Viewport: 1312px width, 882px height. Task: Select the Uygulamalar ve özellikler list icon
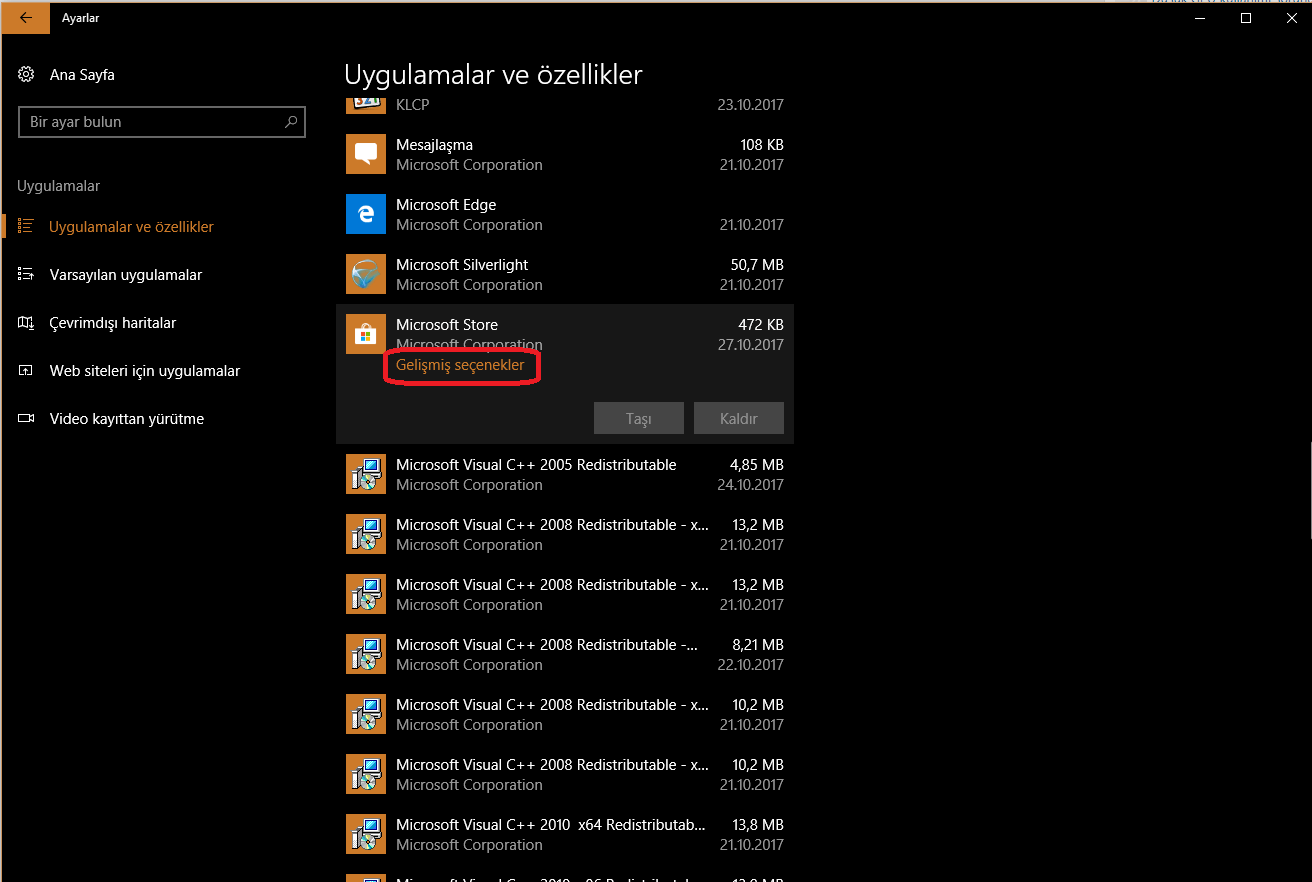pos(26,227)
